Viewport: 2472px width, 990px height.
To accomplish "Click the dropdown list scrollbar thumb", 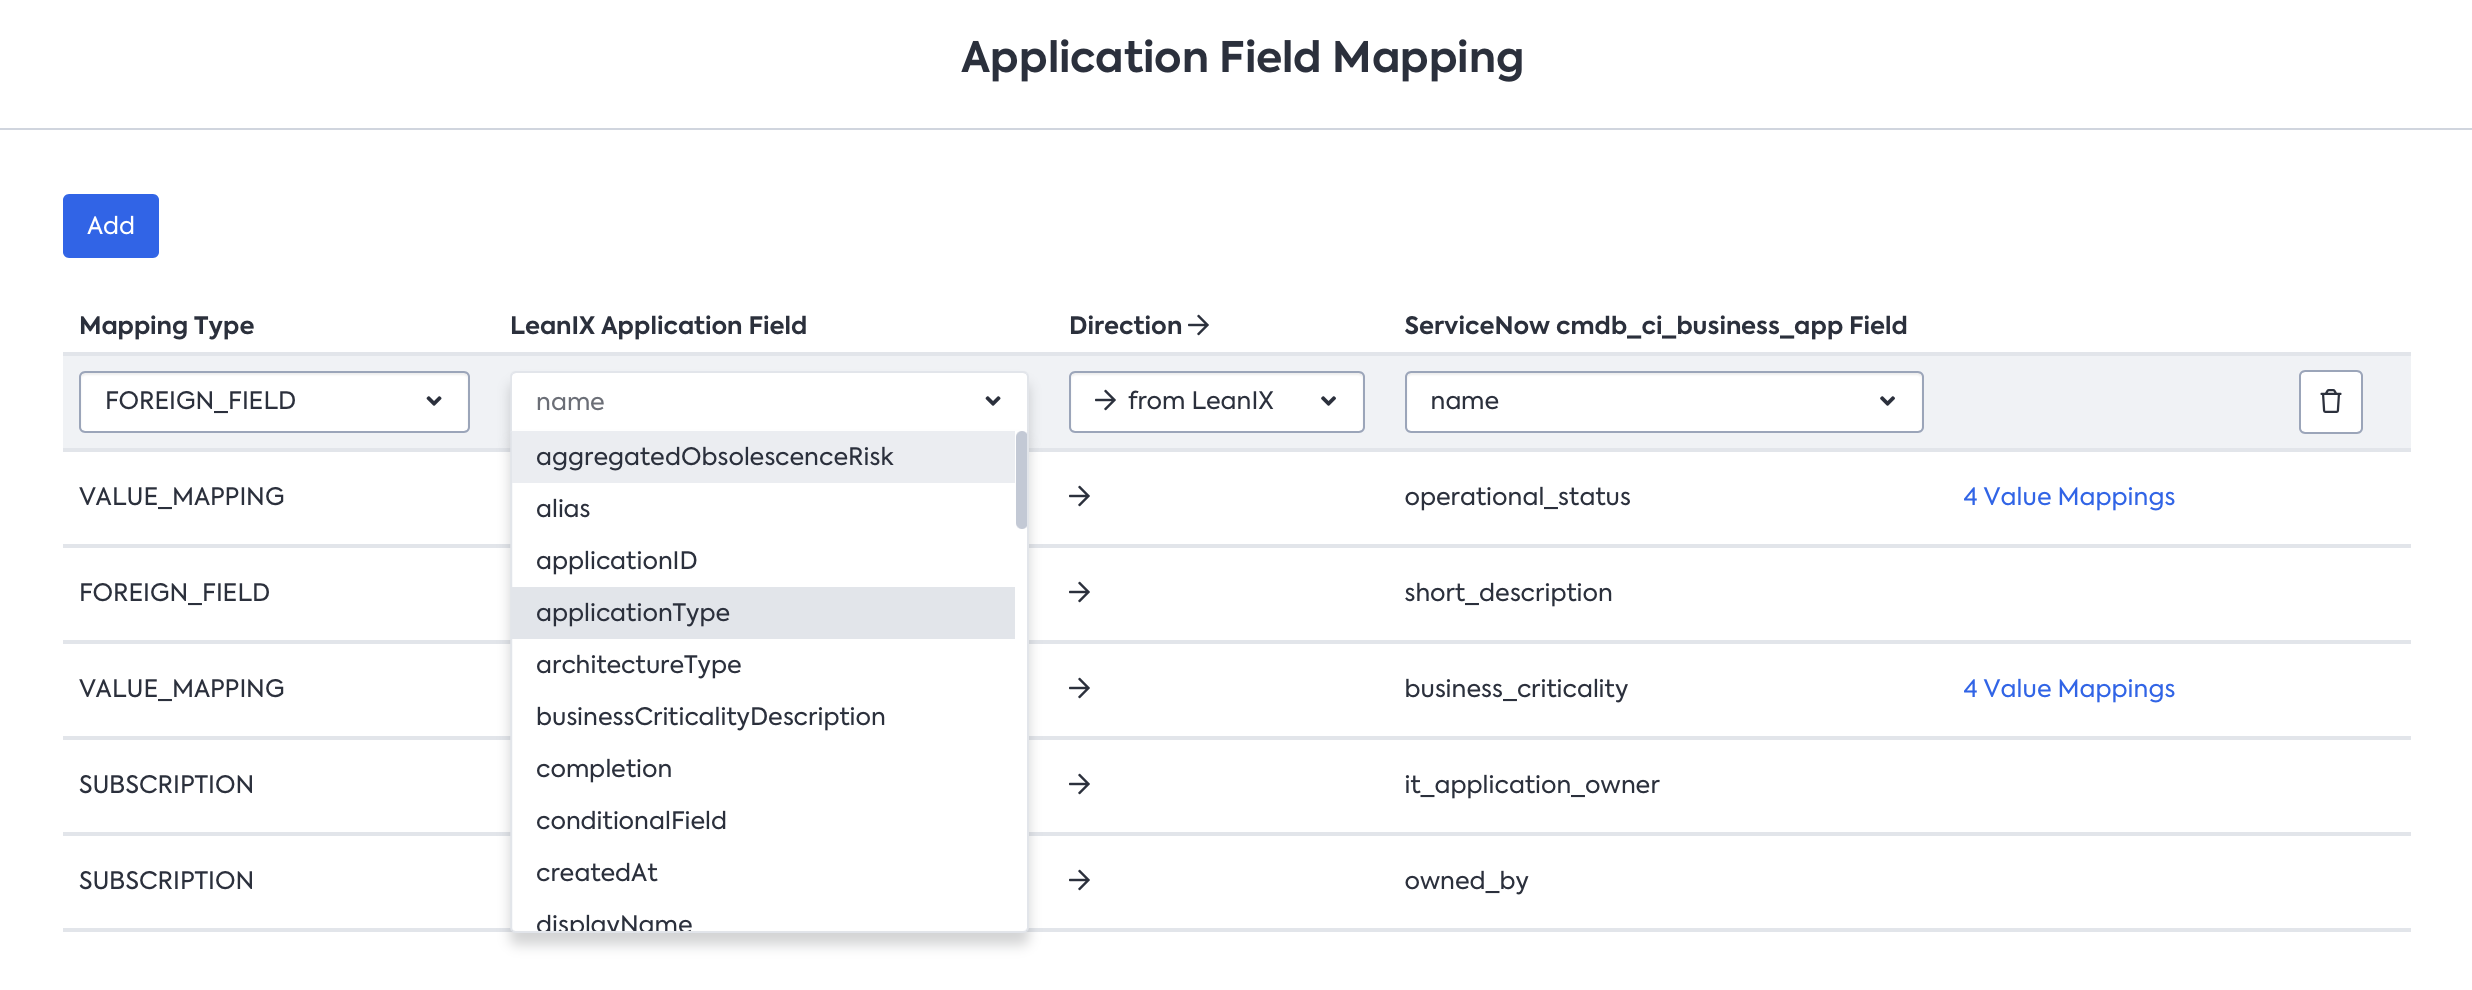I will pos(1021,480).
